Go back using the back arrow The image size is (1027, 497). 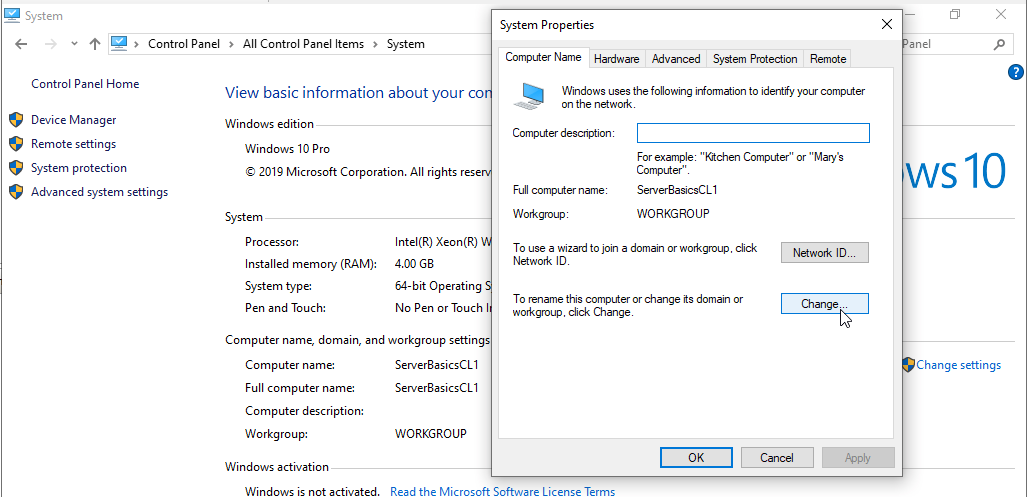click(x=22, y=44)
